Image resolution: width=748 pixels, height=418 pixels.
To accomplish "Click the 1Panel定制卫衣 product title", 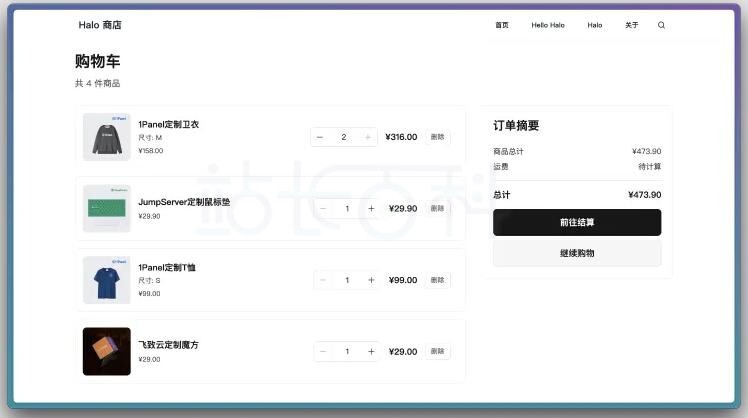I will 168,125.
